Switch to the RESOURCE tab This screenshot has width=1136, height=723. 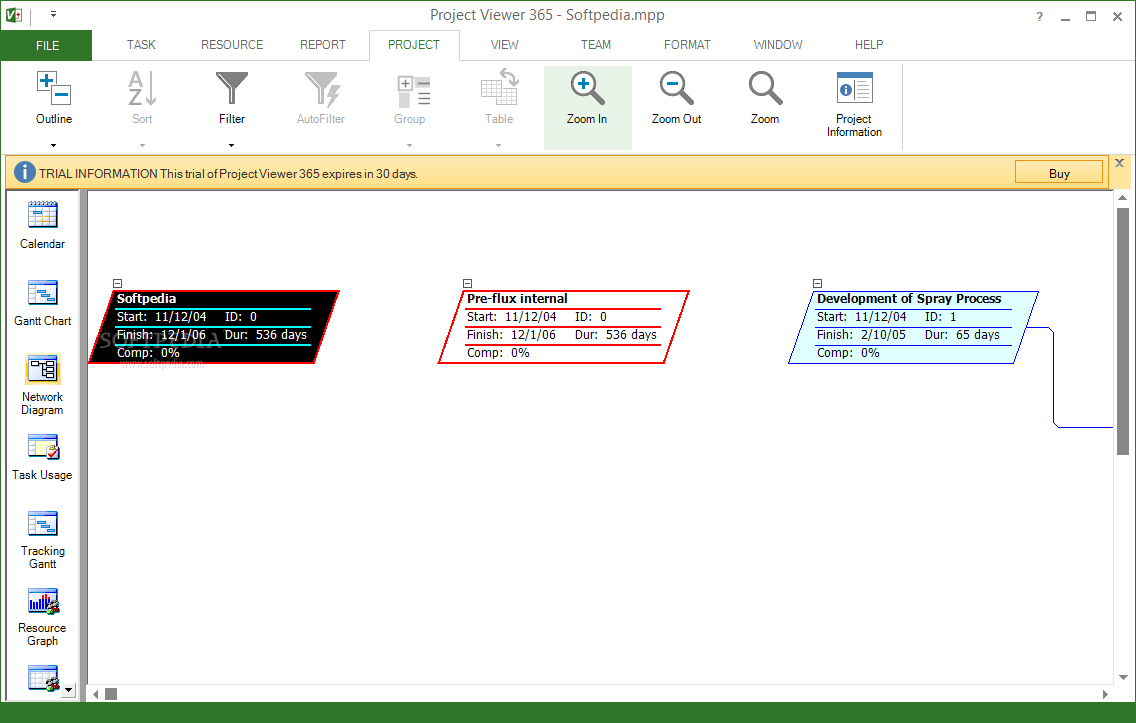click(232, 45)
